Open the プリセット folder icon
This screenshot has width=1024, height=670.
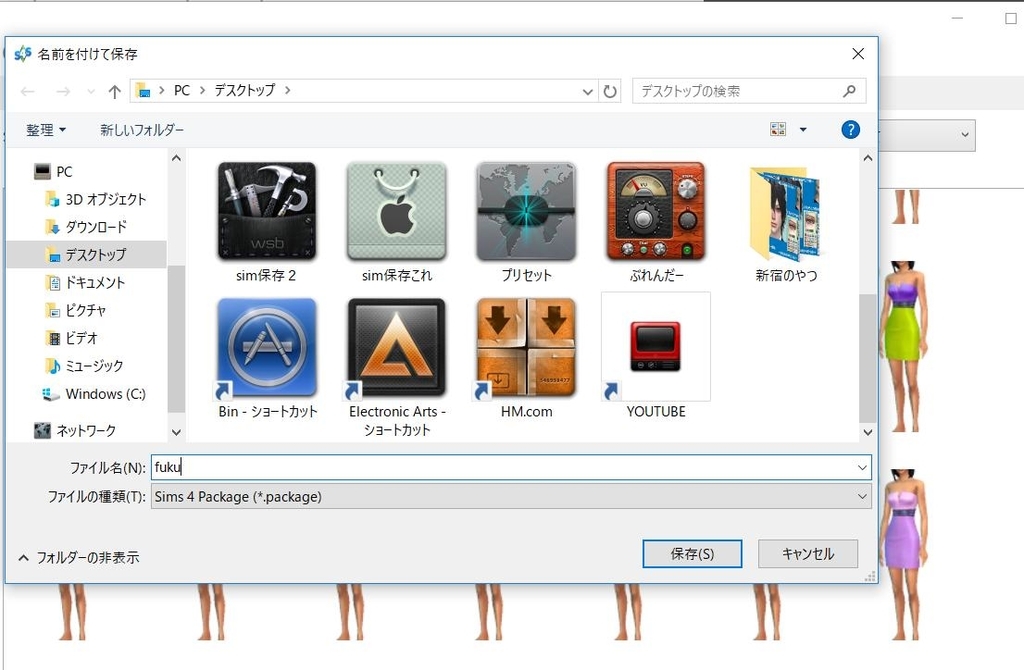pos(526,211)
